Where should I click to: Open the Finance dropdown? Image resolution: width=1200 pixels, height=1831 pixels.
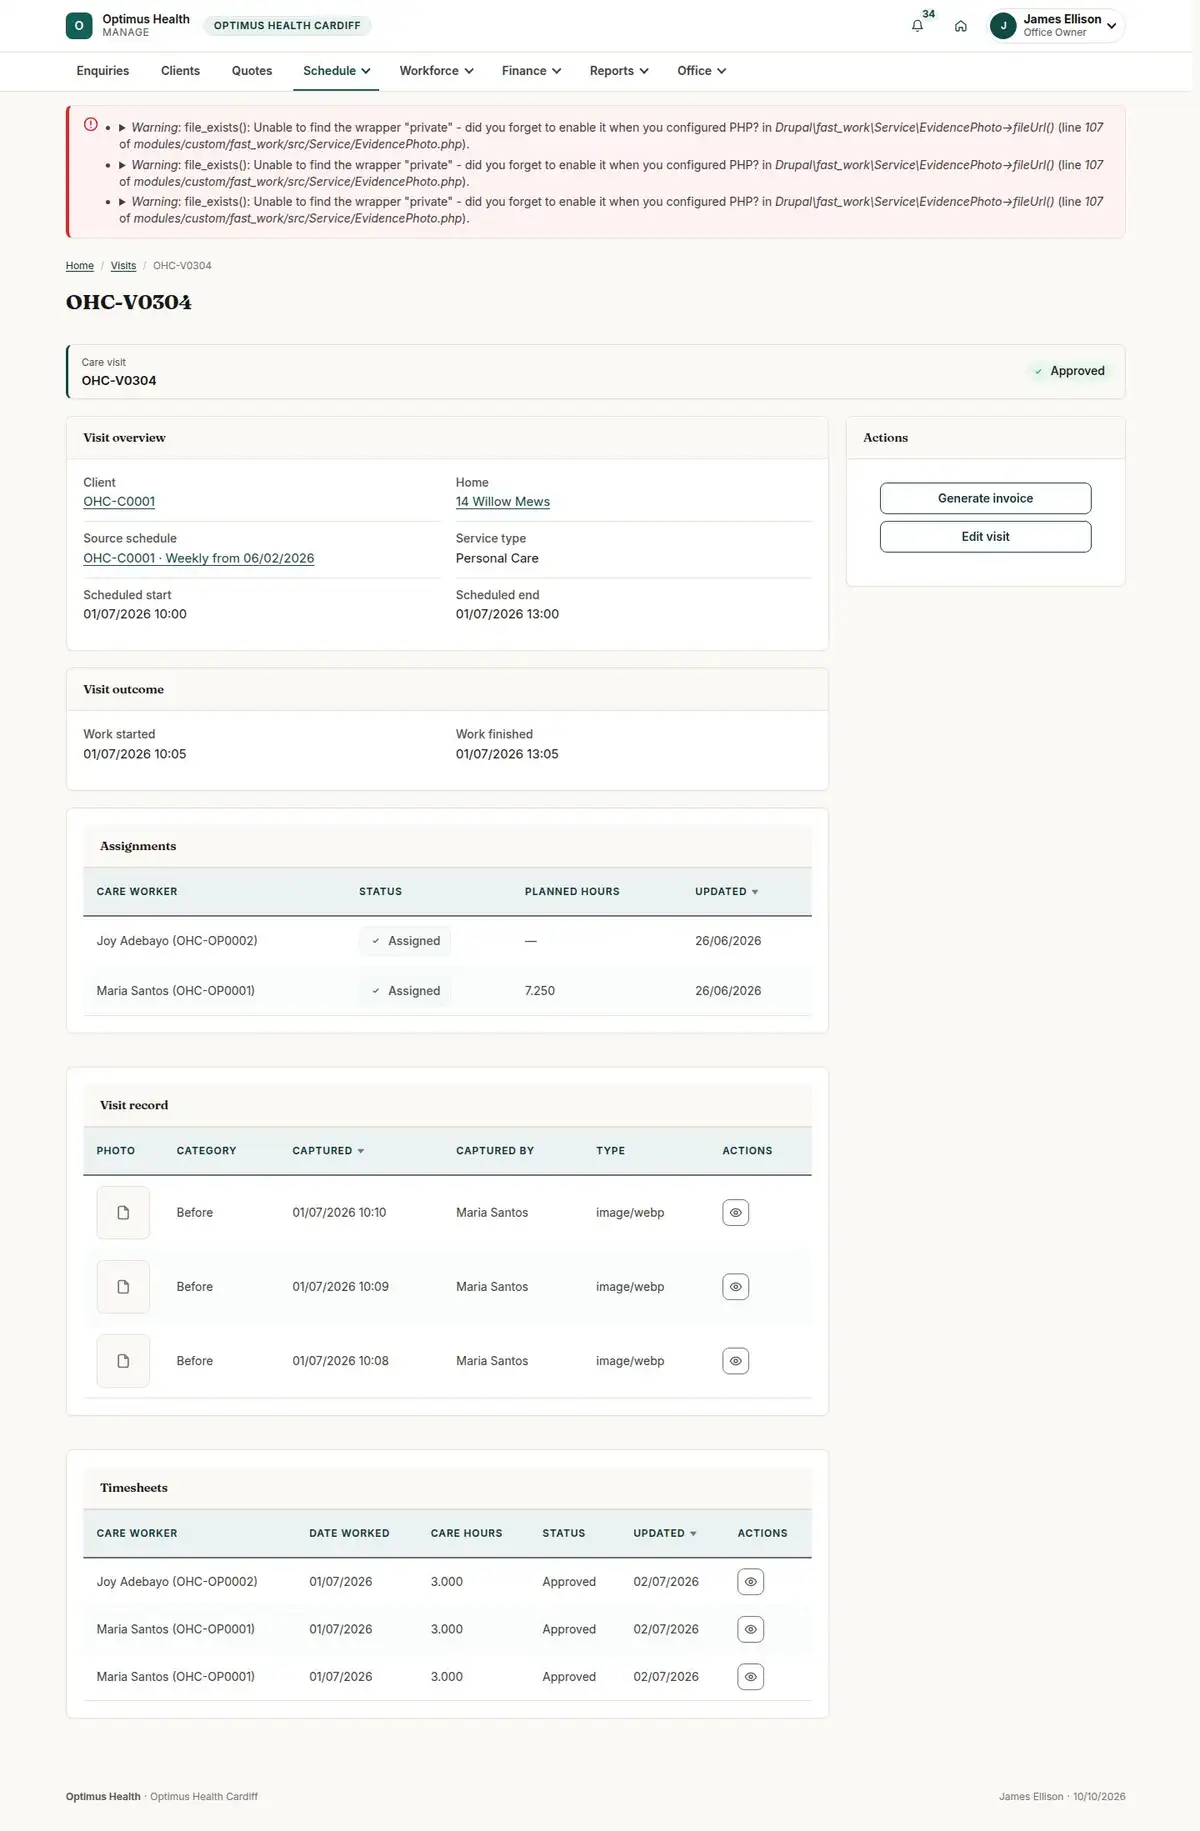pyautogui.click(x=531, y=71)
